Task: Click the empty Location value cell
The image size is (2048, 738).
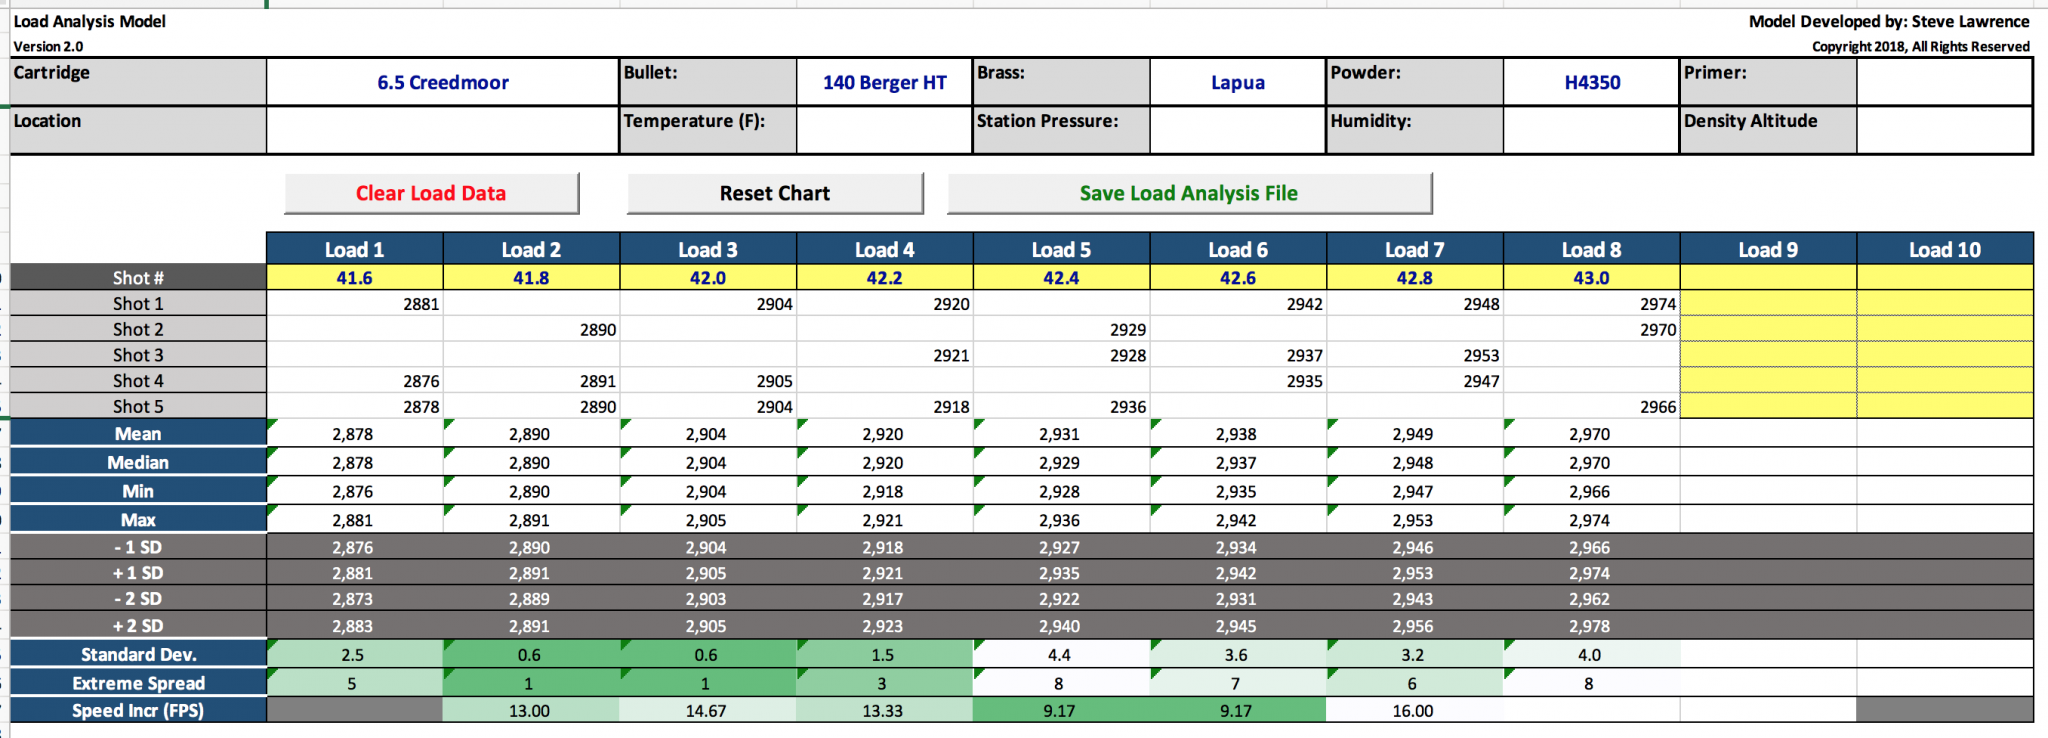Action: coord(443,130)
